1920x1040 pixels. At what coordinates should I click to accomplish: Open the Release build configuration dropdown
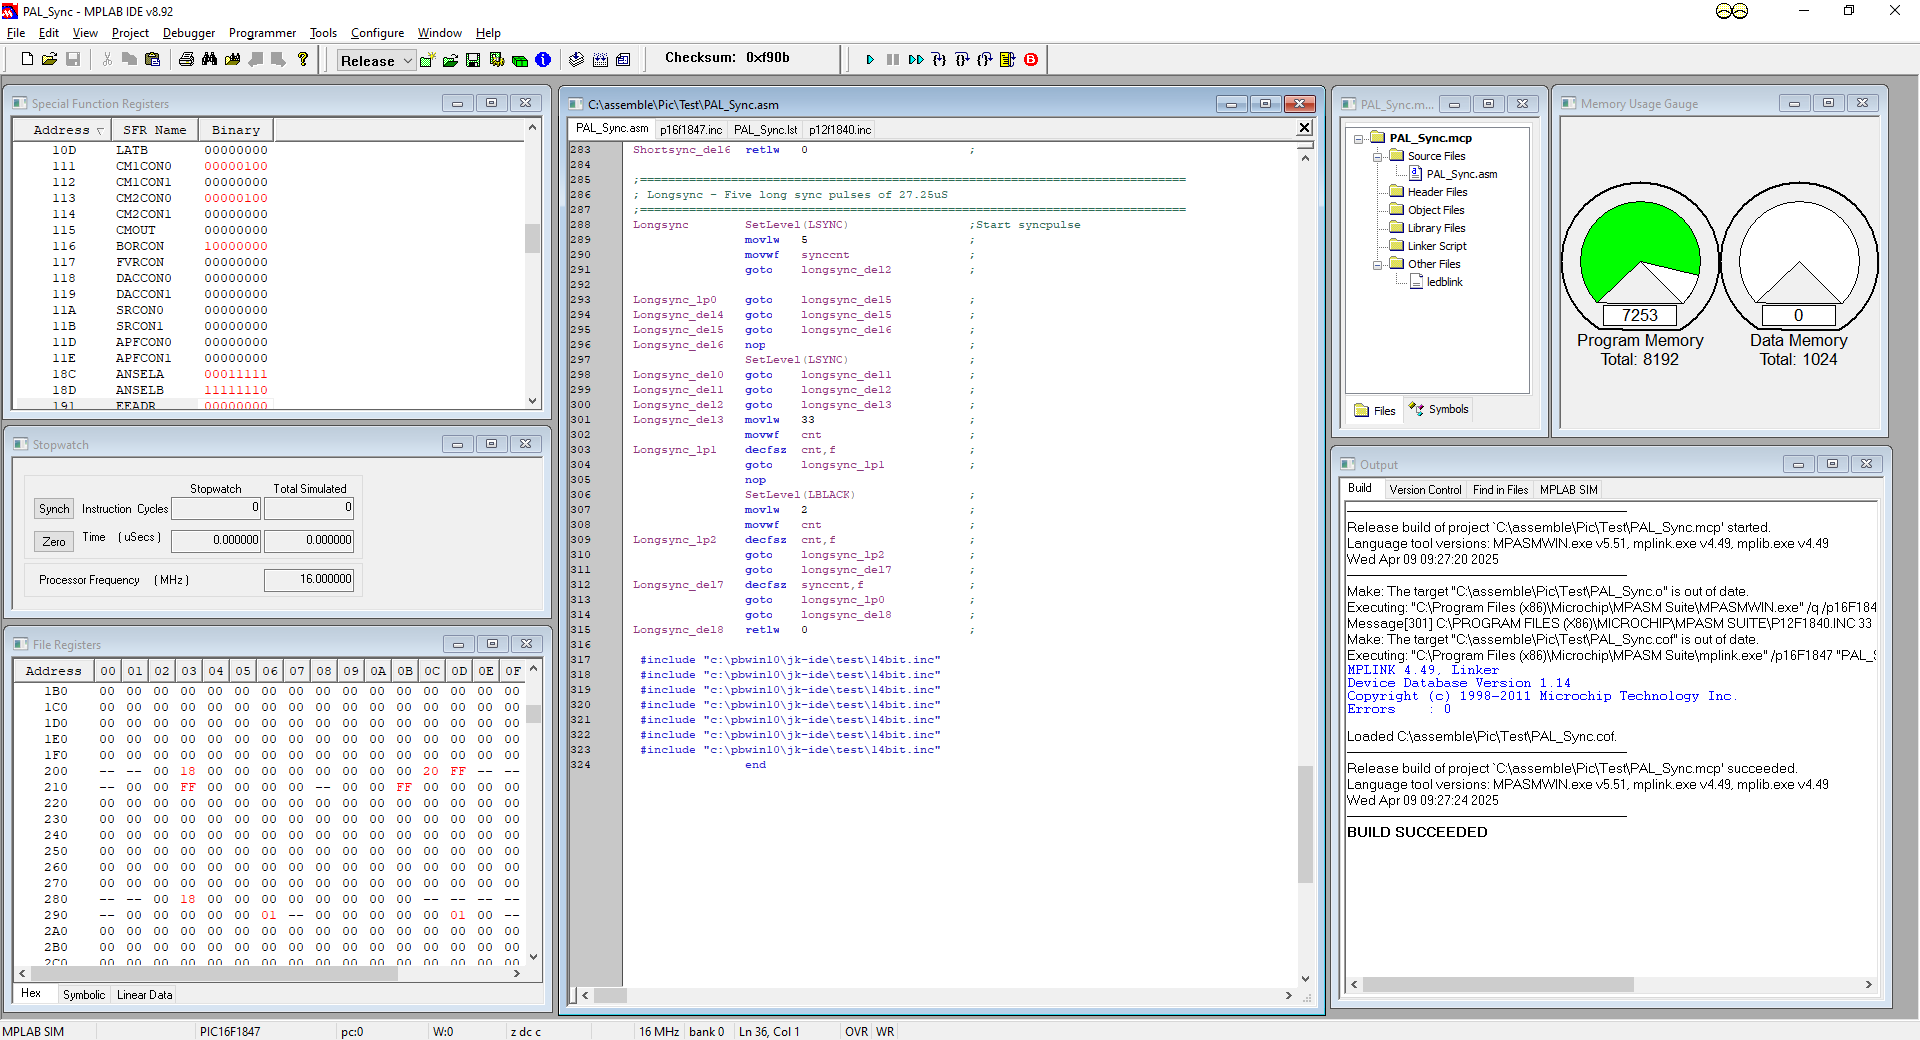[376, 61]
